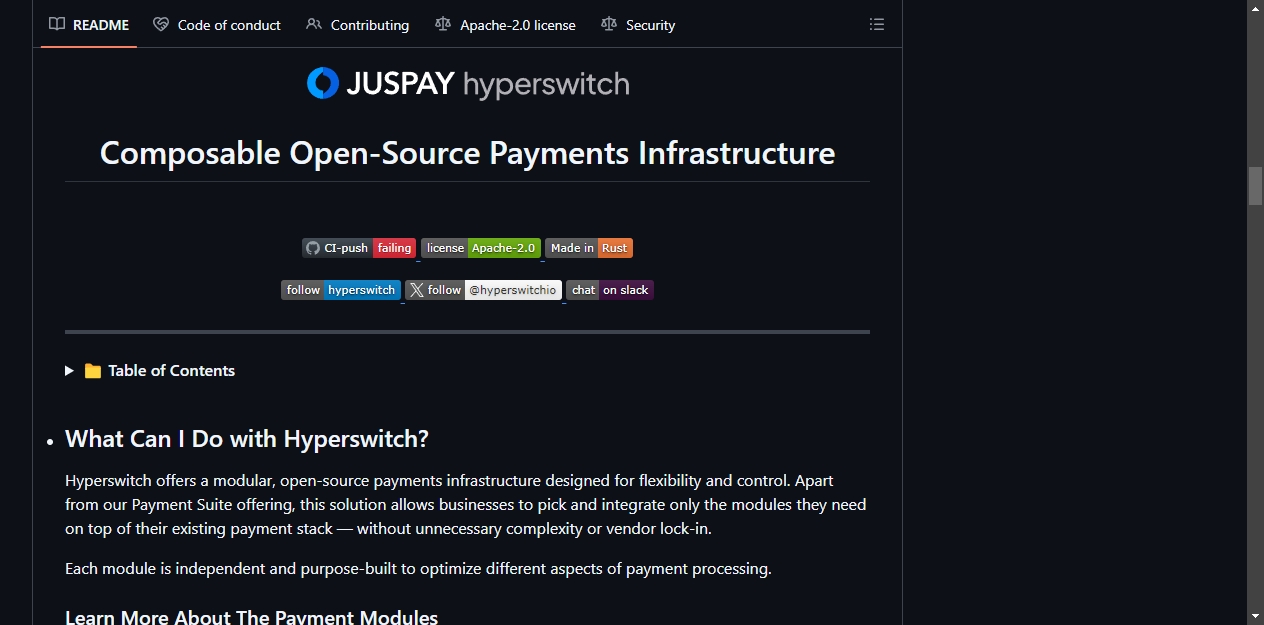Click the README book icon
The image size is (1264, 625).
pos(57,25)
